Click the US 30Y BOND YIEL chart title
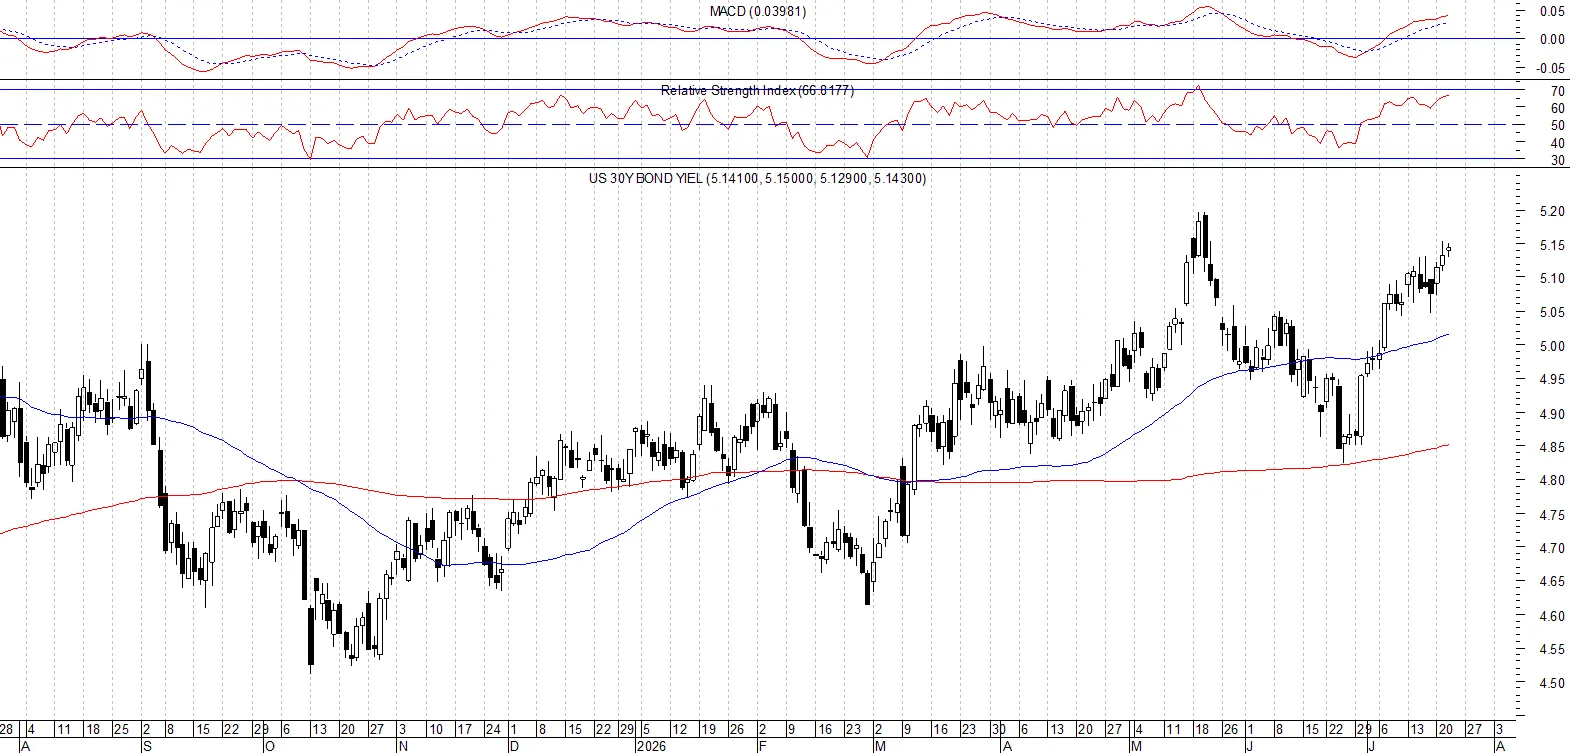Viewport: 1570px width, 753px height. pos(757,178)
